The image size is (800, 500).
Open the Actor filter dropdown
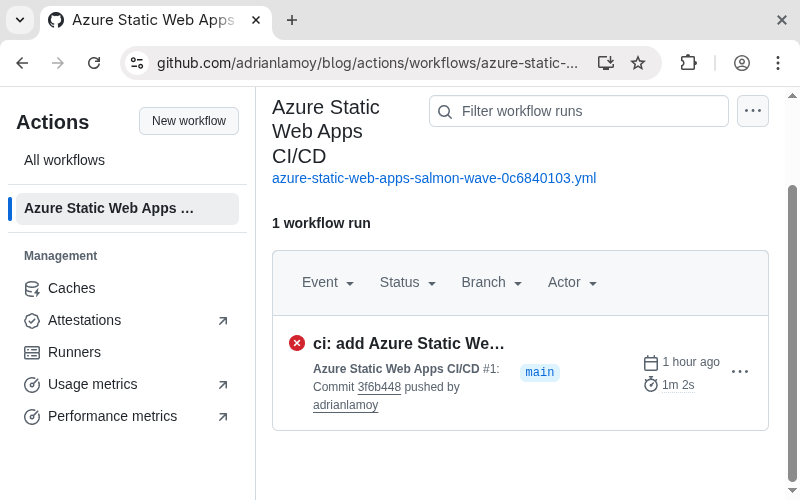(572, 283)
